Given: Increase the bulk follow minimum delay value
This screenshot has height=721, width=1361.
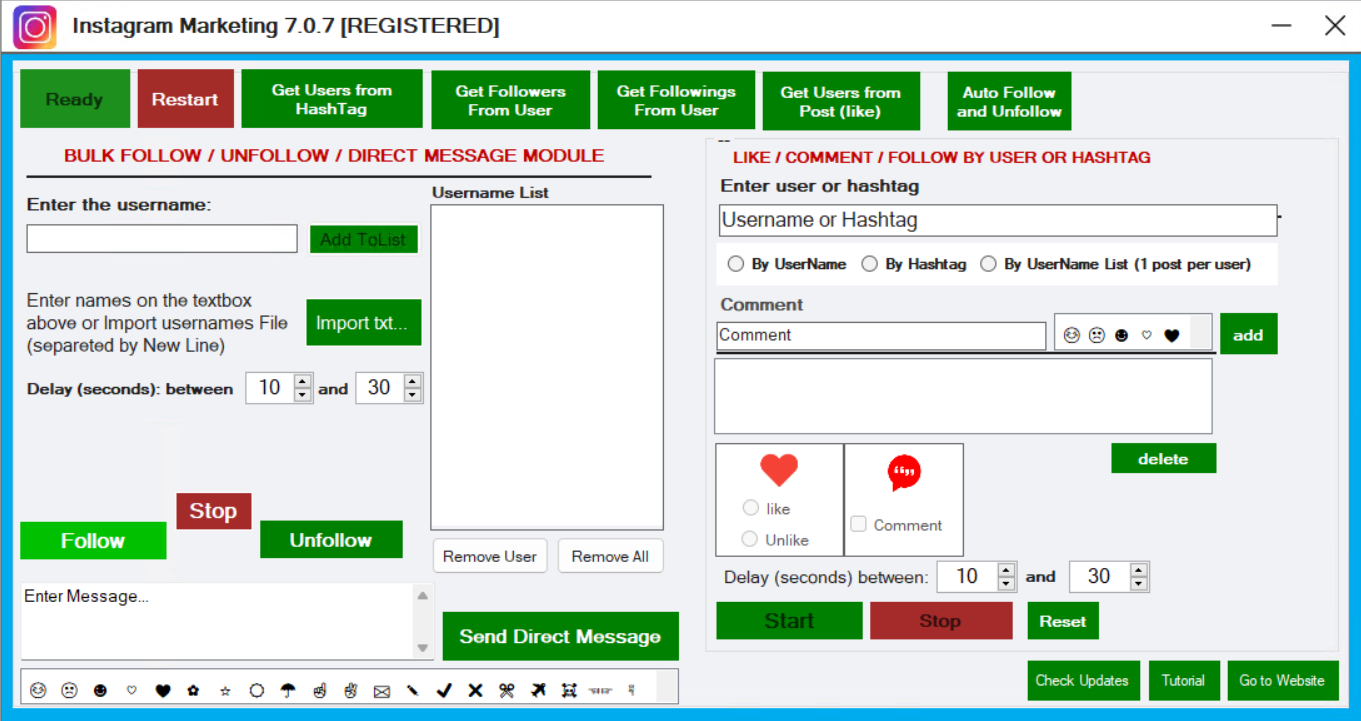Looking at the screenshot, I should click(303, 381).
